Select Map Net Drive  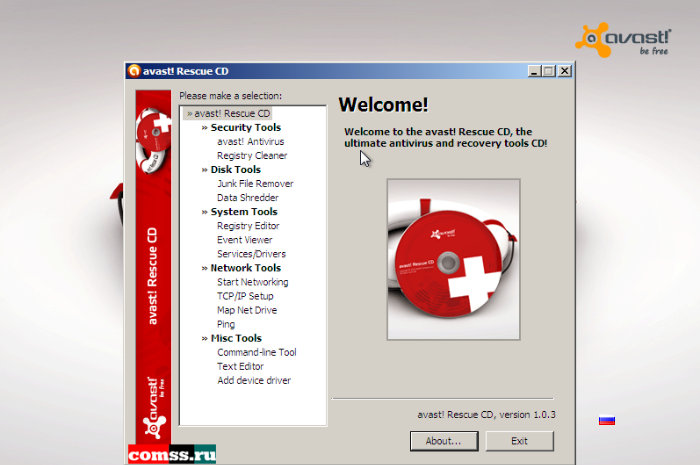pos(247,310)
